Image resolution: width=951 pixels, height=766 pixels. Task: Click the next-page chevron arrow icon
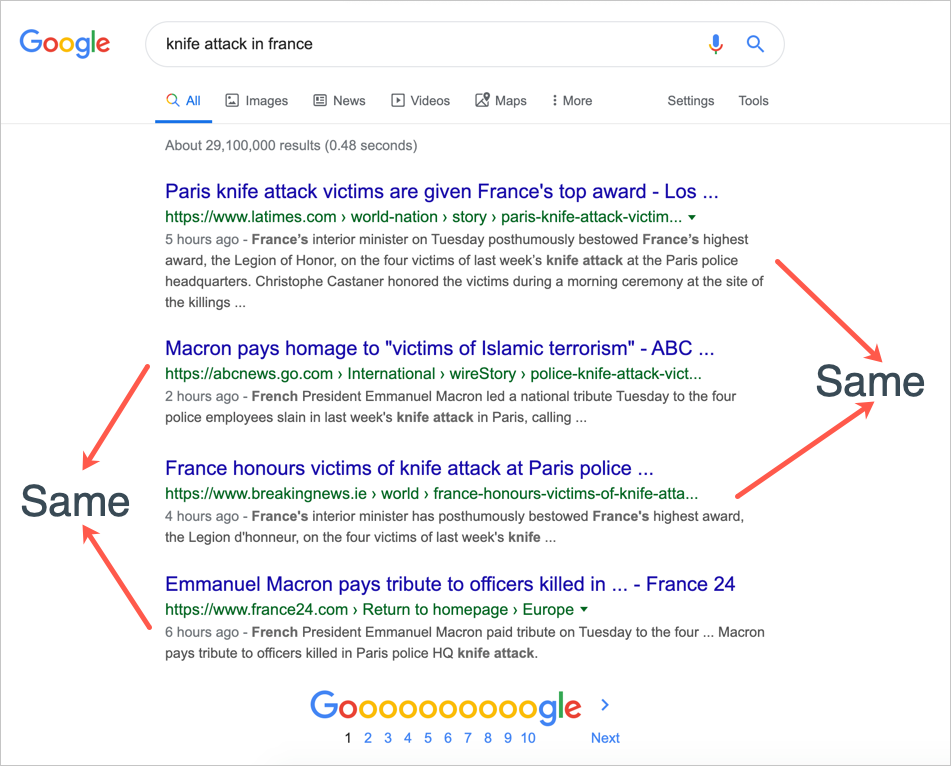[x=604, y=705]
